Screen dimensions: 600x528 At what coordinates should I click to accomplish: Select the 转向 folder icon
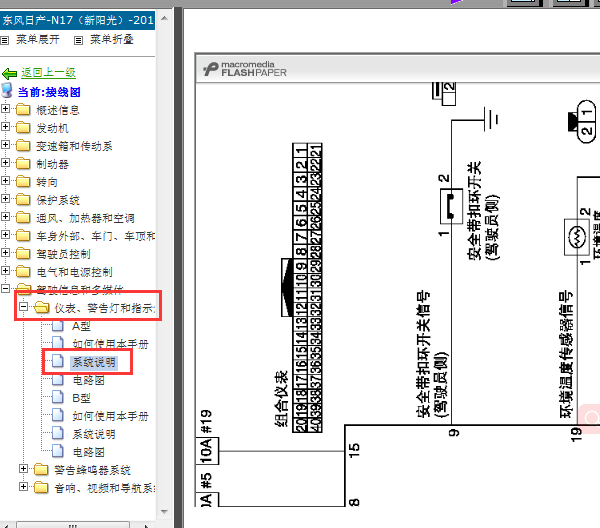tap(23, 182)
